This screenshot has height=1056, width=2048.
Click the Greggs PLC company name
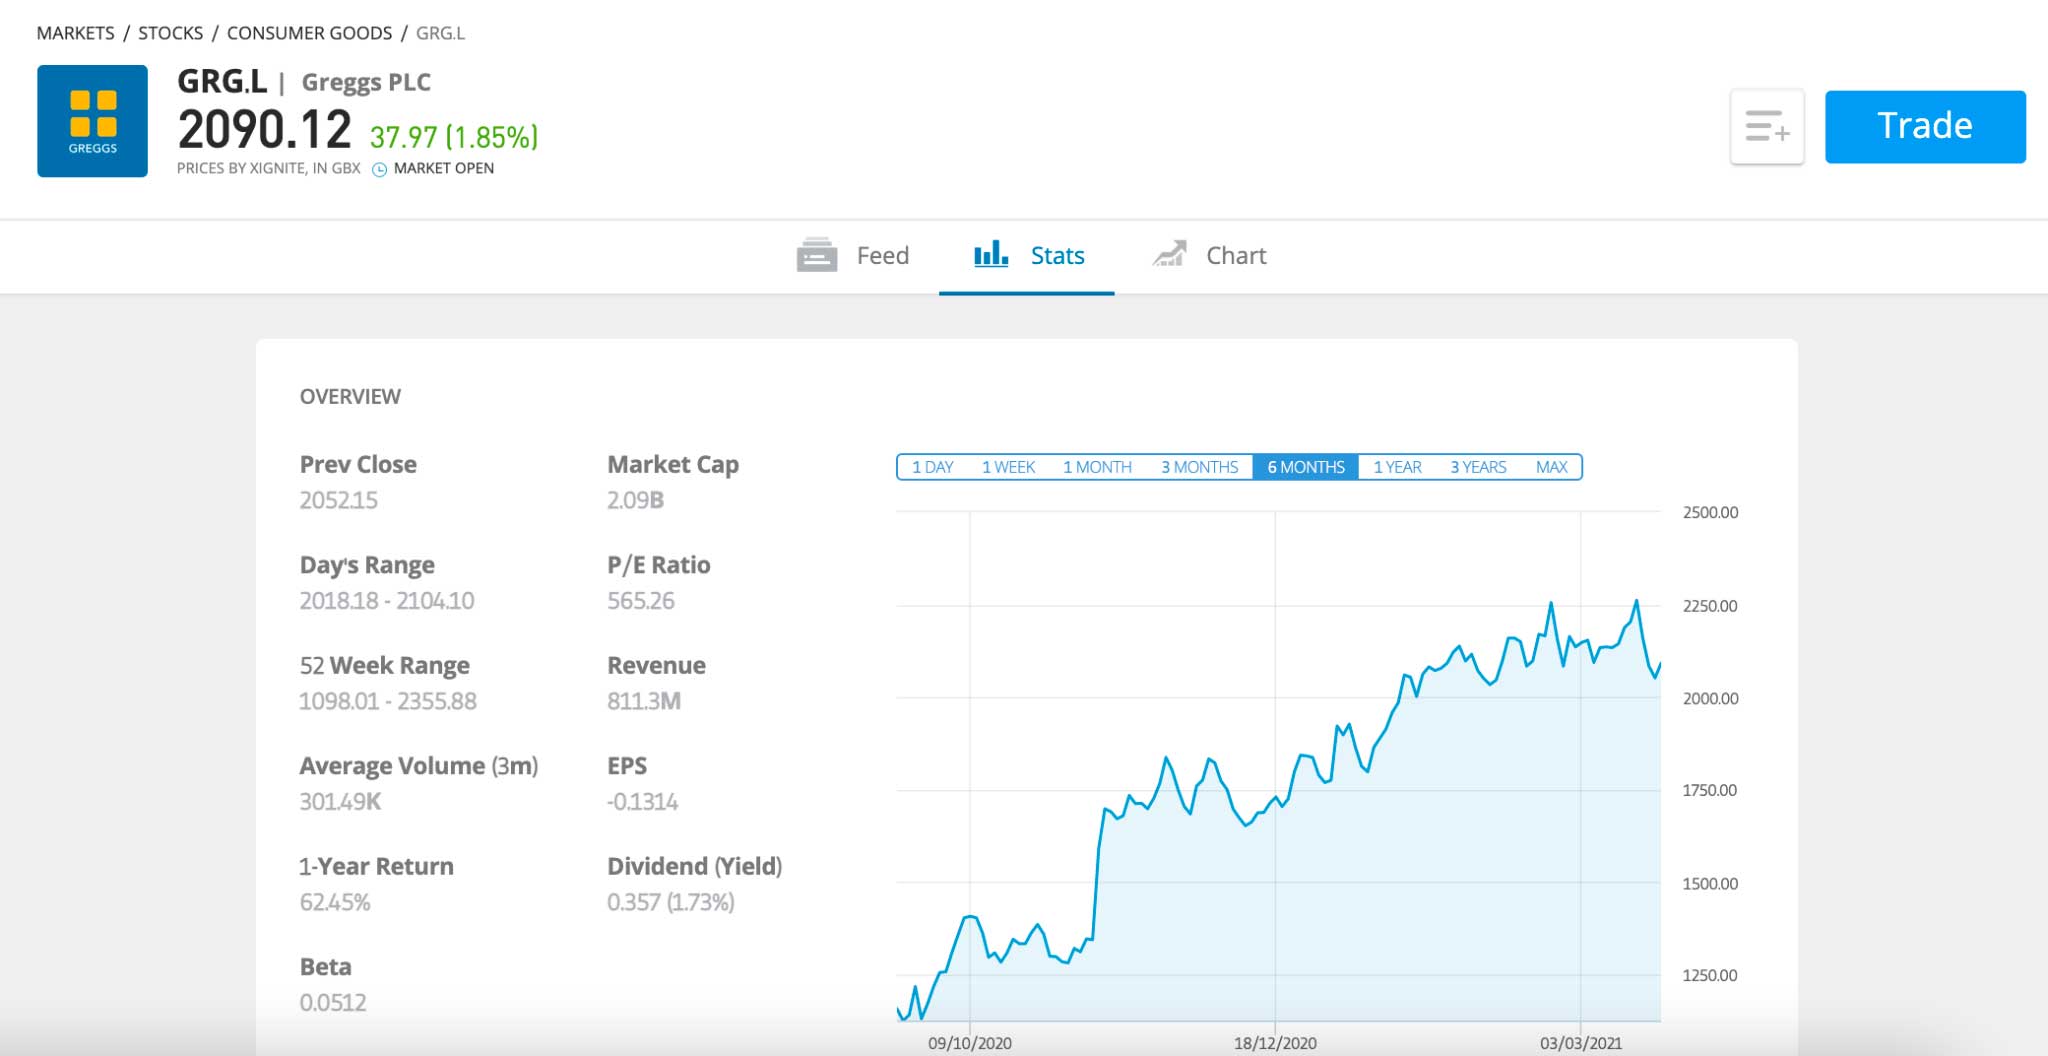[366, 82]
